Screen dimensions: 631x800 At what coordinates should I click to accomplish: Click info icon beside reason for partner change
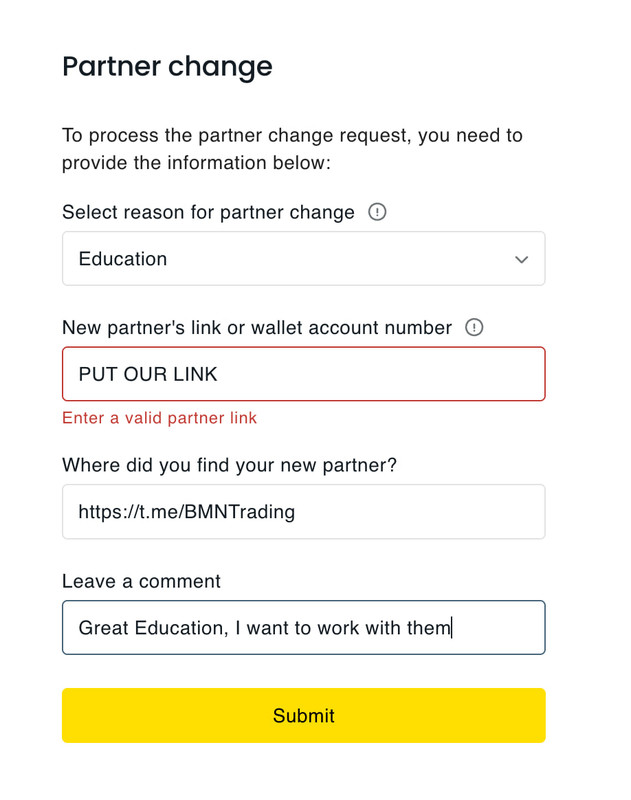(377, 212)
